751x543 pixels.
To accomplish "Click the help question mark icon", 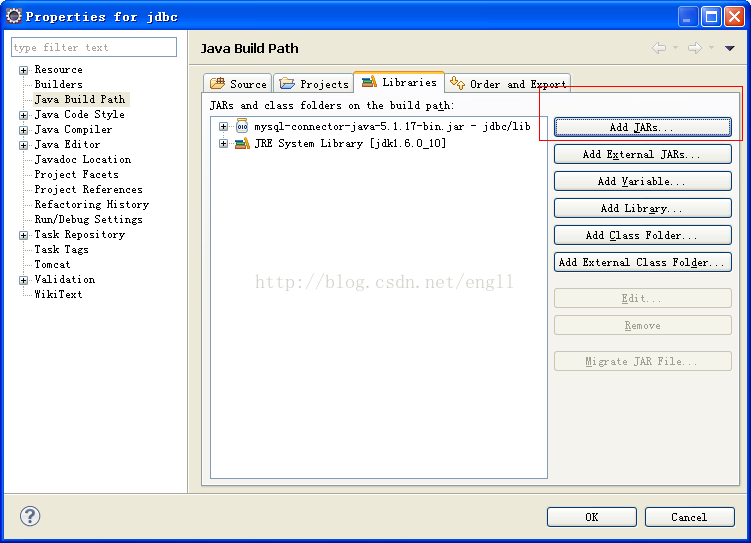I will pyautogui.click(x=30, y=516).
